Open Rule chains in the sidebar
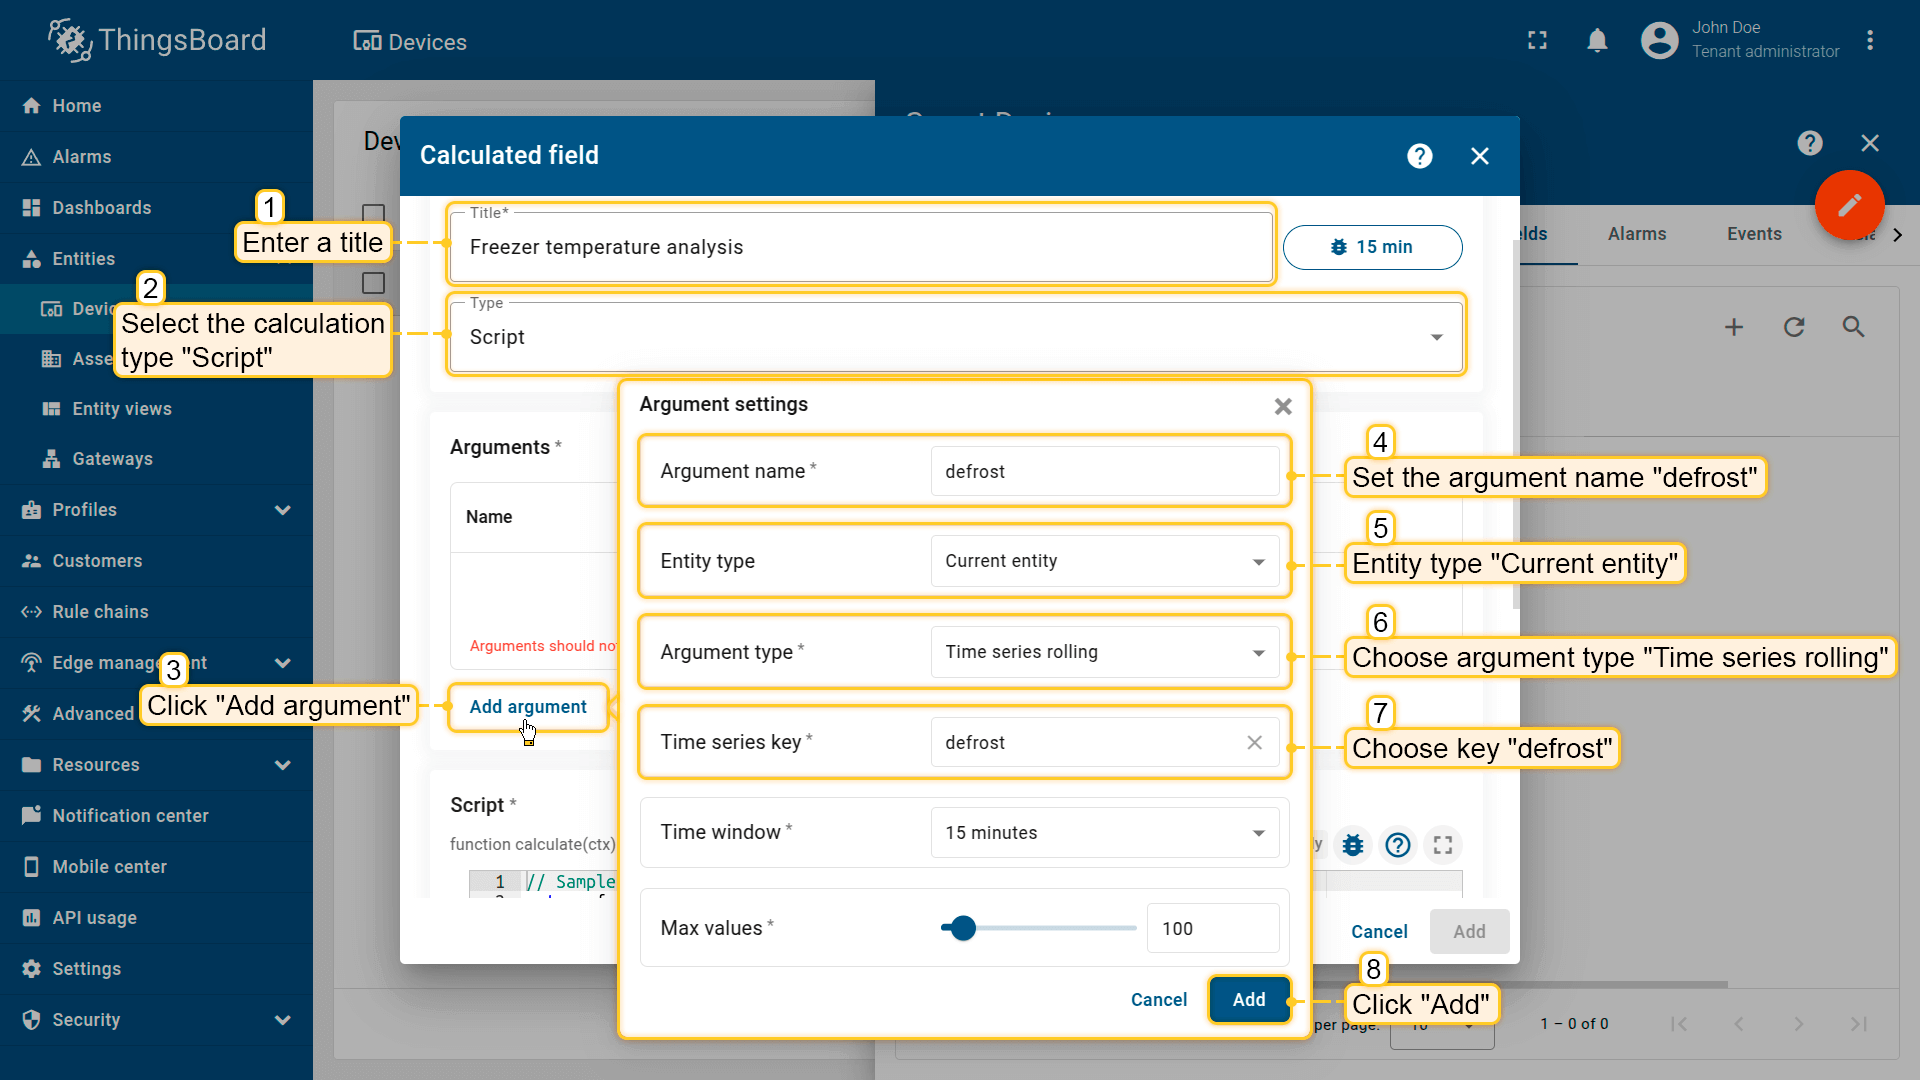1920x1080 pixels. (x=100, y=612)
